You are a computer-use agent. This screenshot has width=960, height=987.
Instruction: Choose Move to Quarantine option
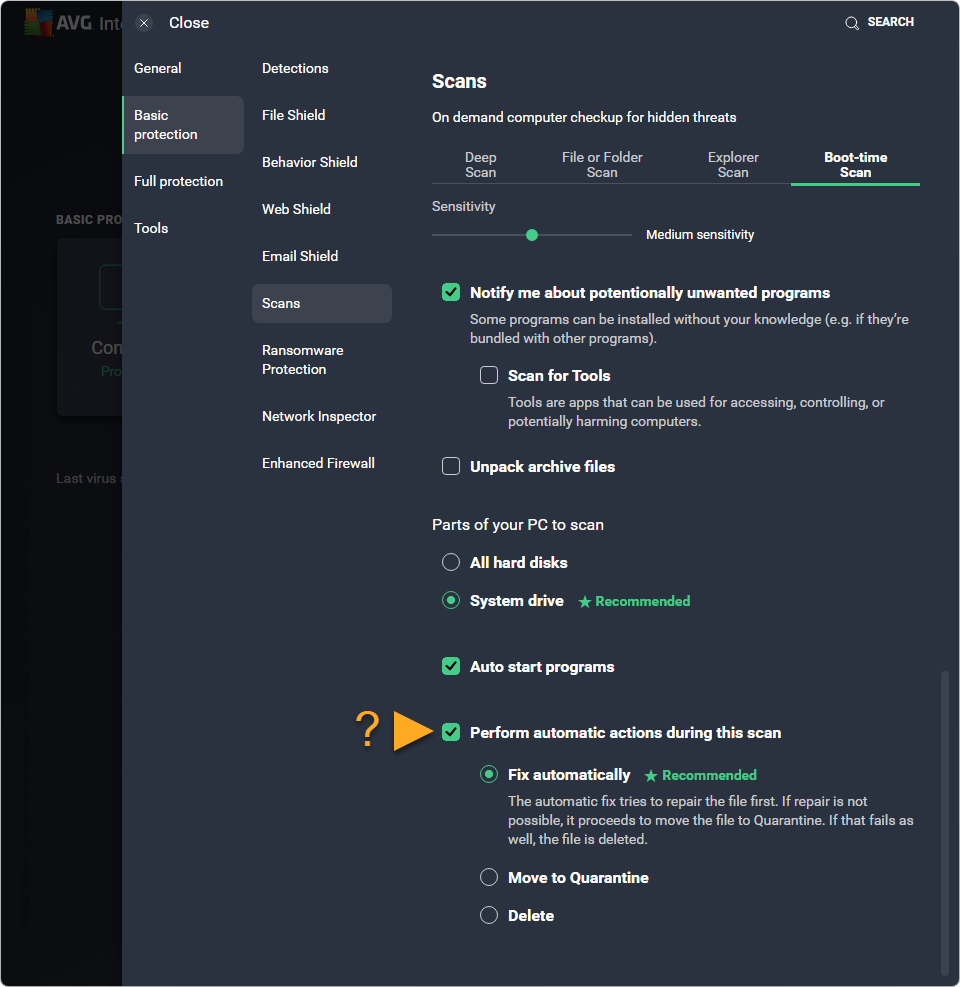[x=488, y=877]
